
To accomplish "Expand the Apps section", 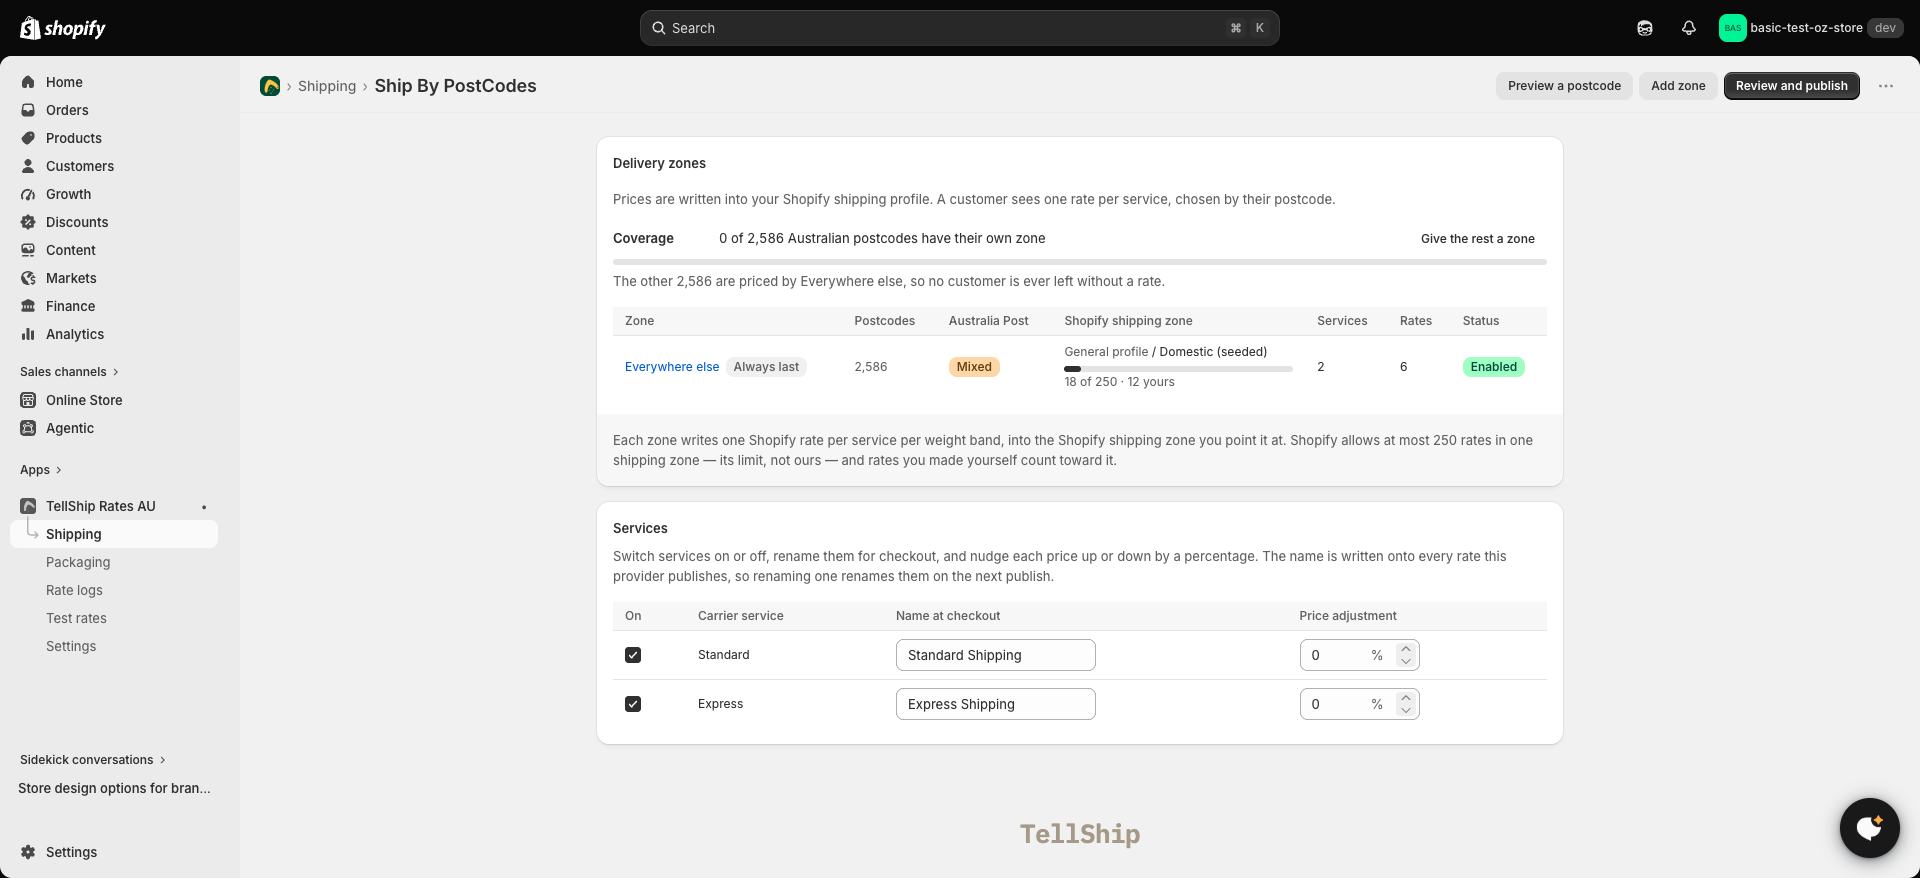I will 41,470.
